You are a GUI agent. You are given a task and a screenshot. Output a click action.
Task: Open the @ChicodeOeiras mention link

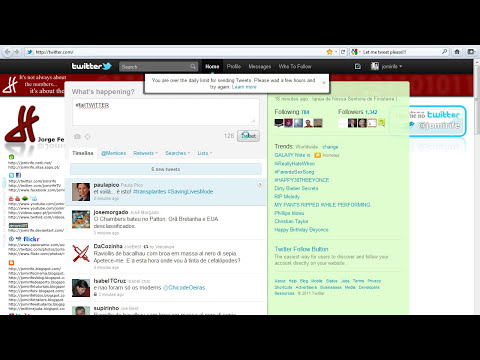click(184, 287)
